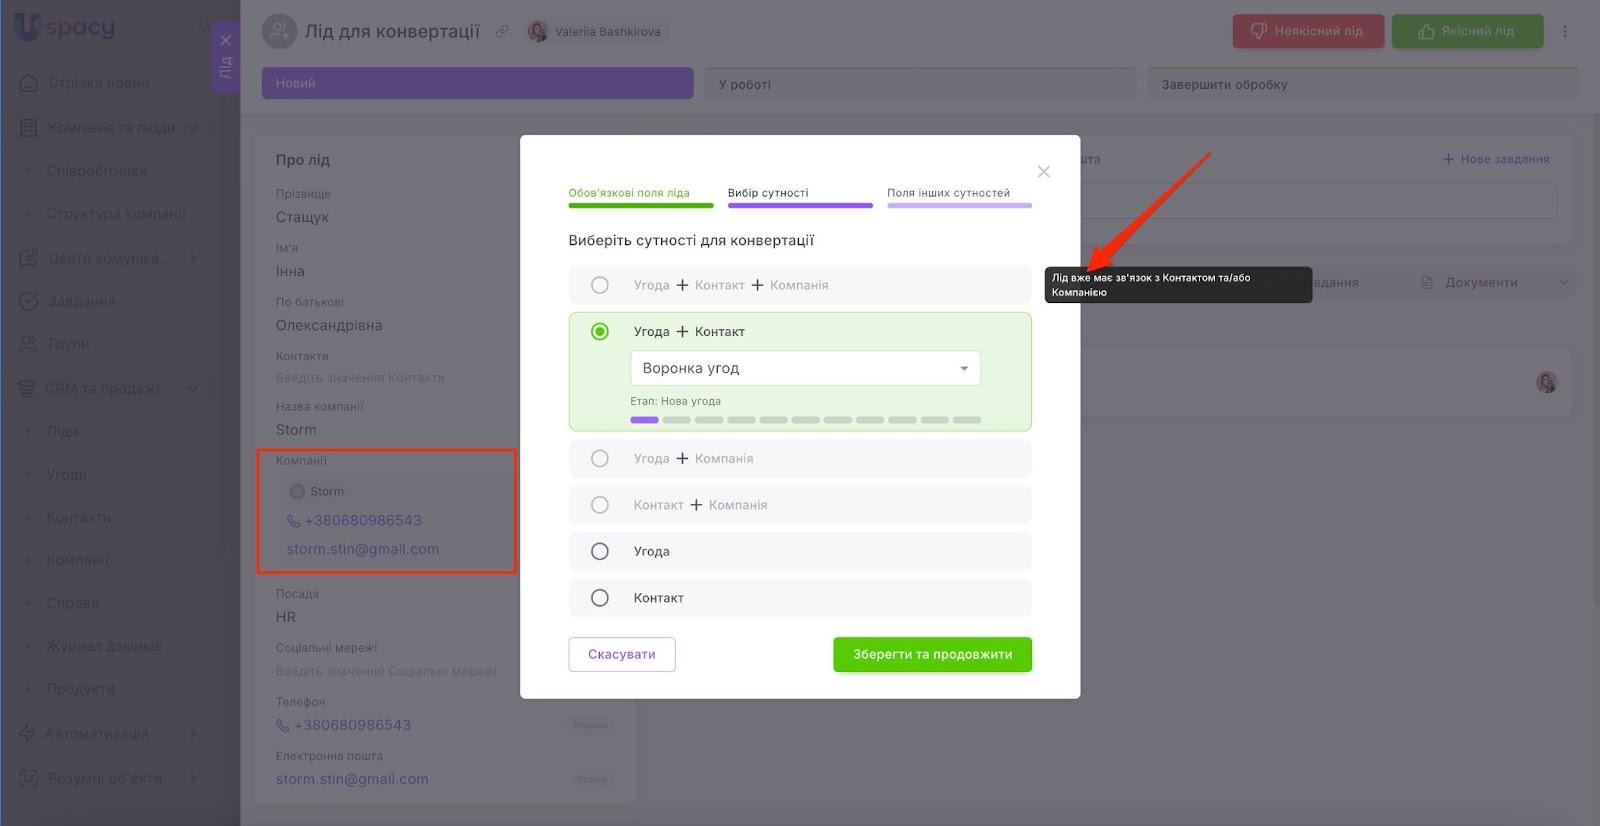Click the Компанія та люди building icon
Screen dimensions: 1600x826
pos(29,128)
